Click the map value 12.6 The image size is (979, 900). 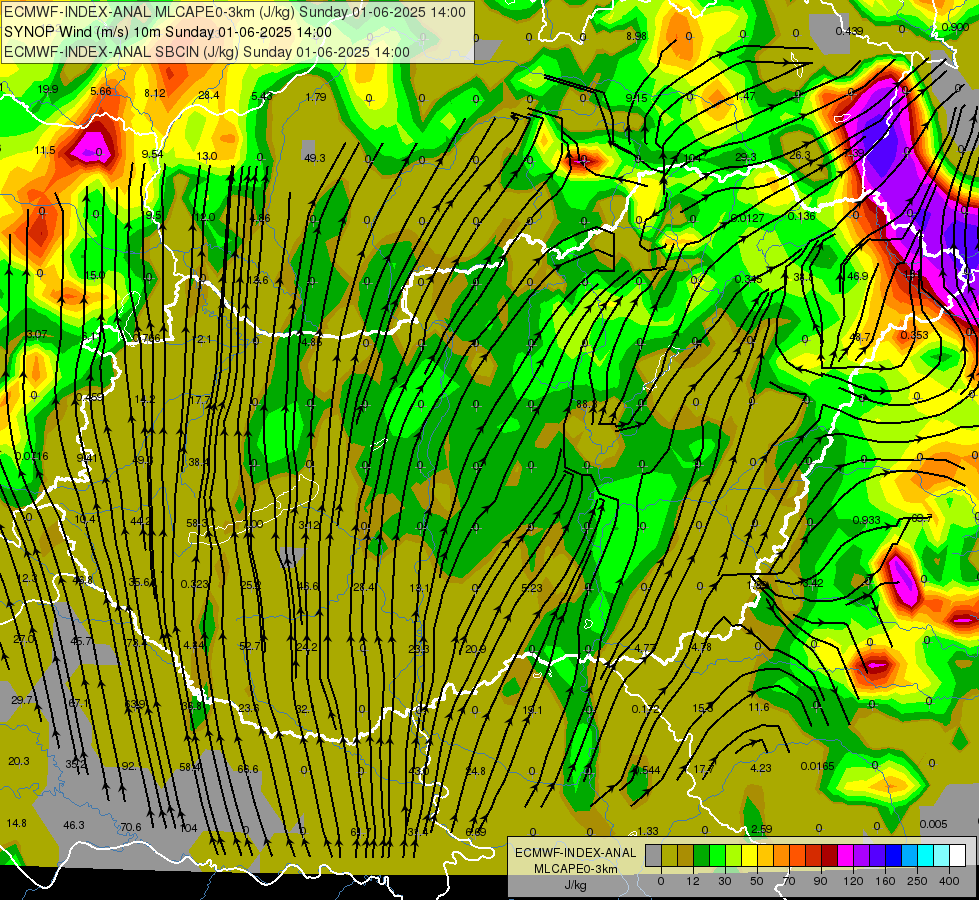pos(258,280)
